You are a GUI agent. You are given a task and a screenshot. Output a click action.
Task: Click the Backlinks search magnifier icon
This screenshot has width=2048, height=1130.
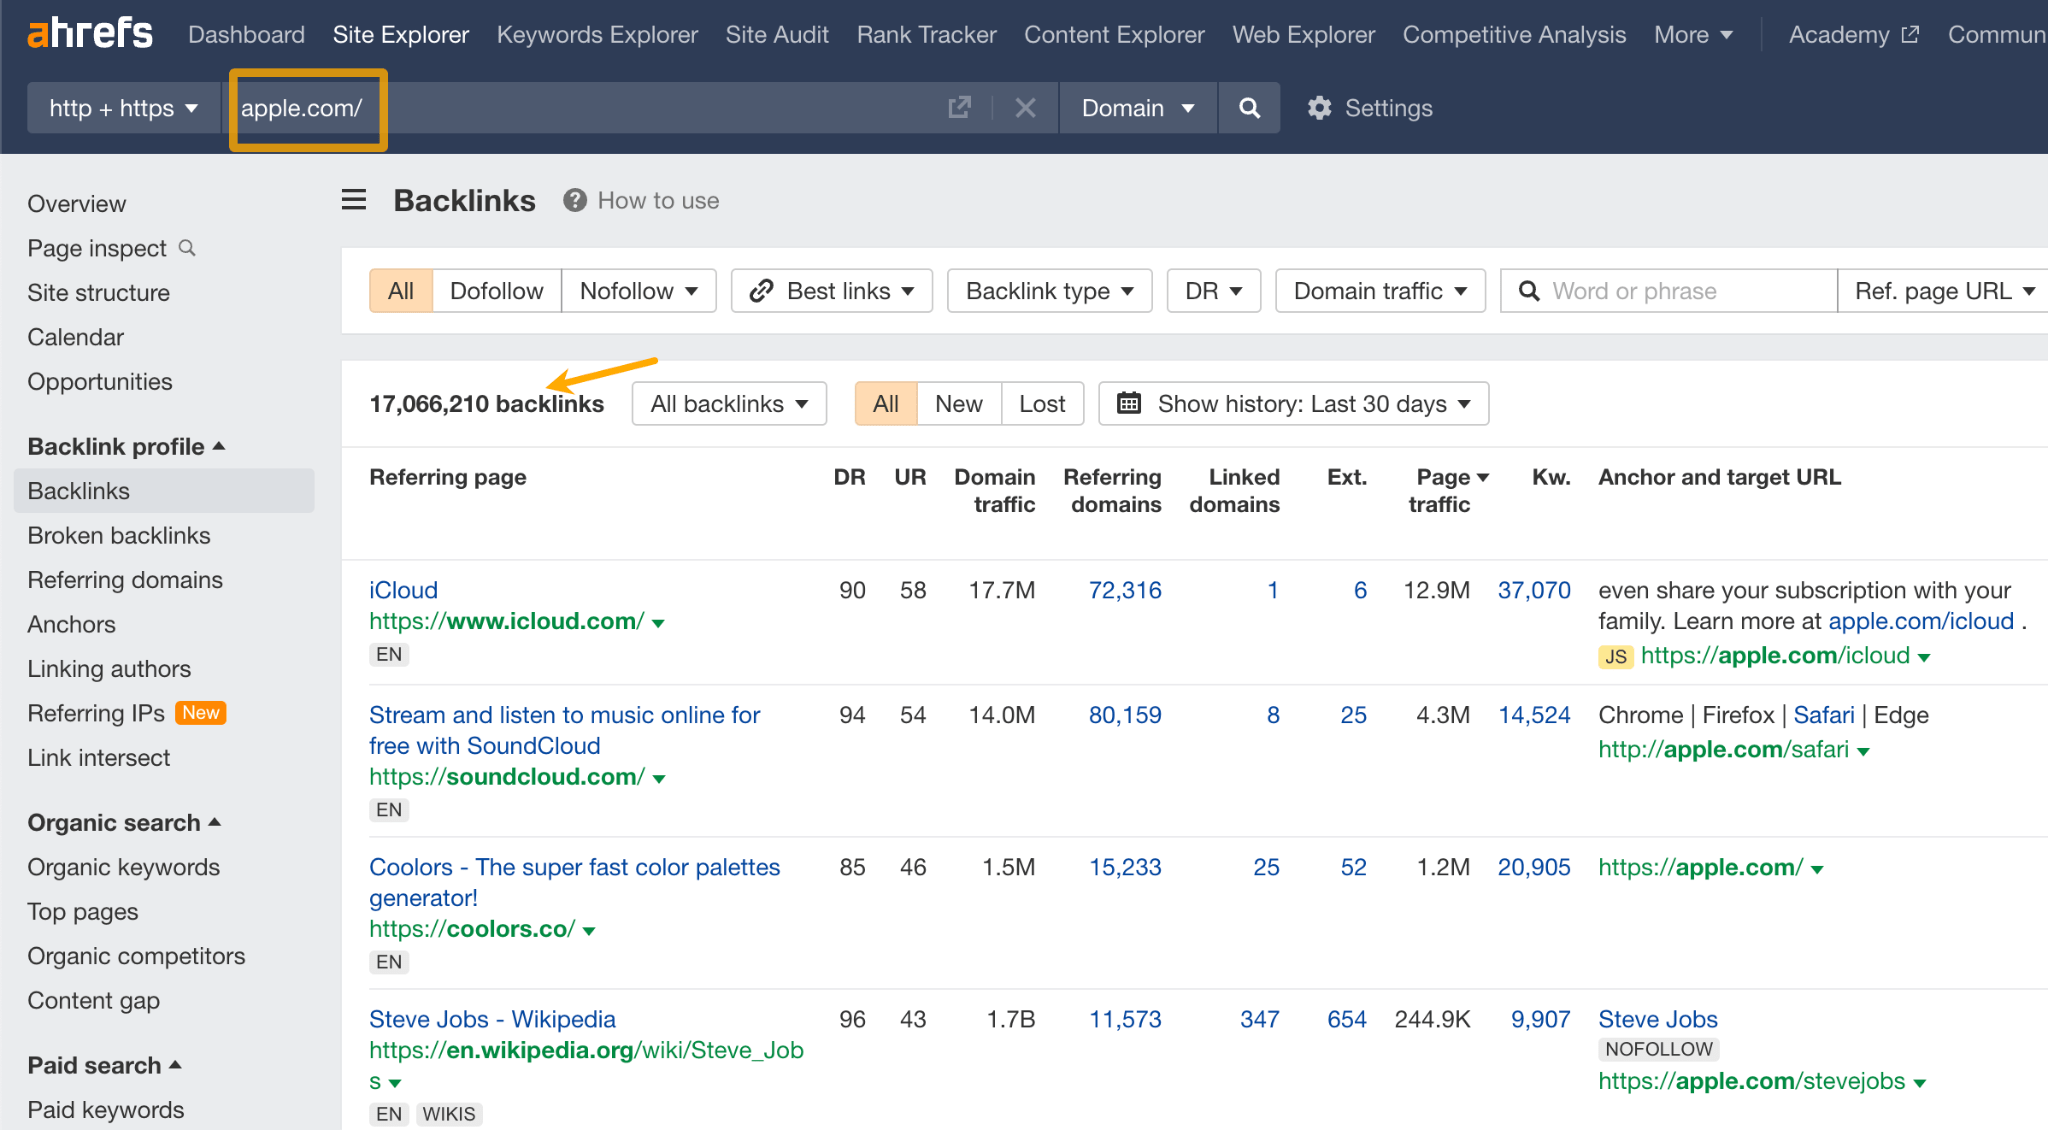(1528, 291)
